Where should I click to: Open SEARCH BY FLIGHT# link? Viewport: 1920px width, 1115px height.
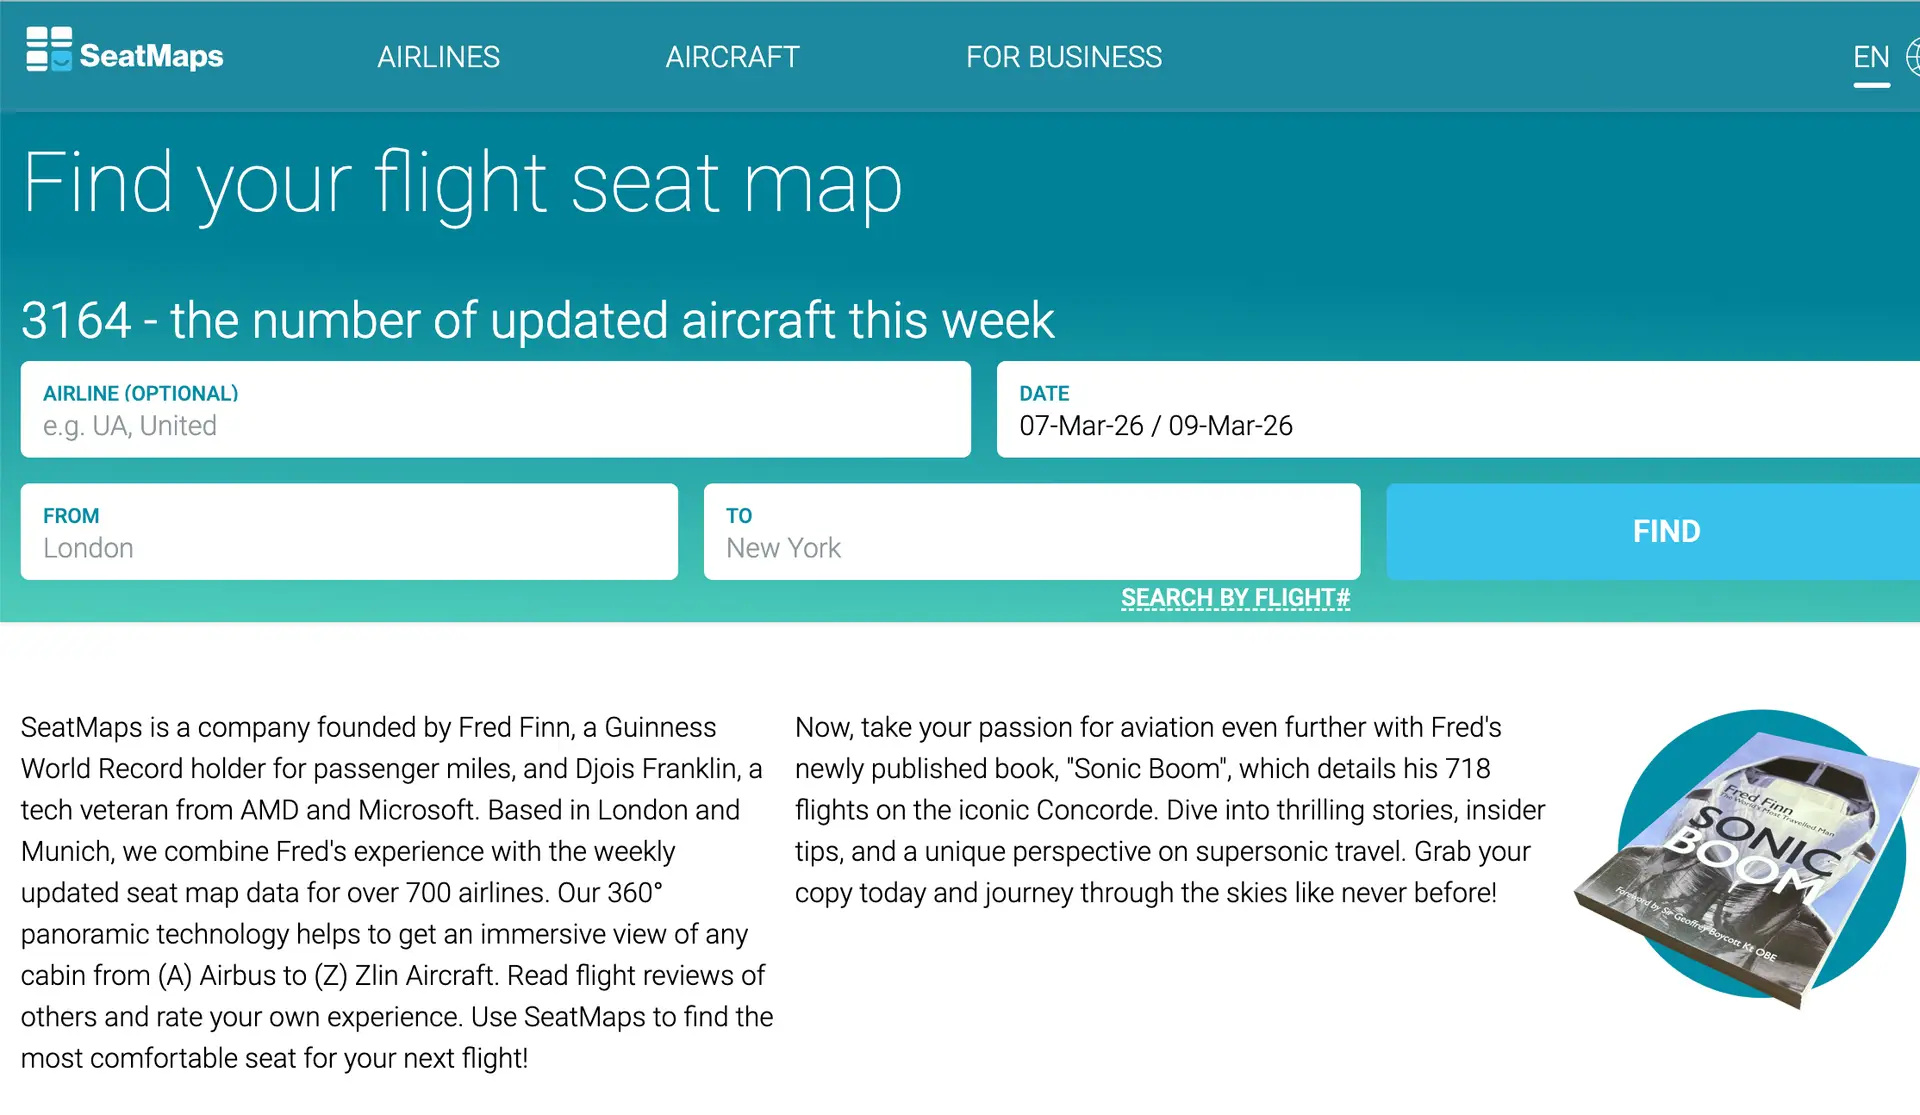pos(1235,597)
